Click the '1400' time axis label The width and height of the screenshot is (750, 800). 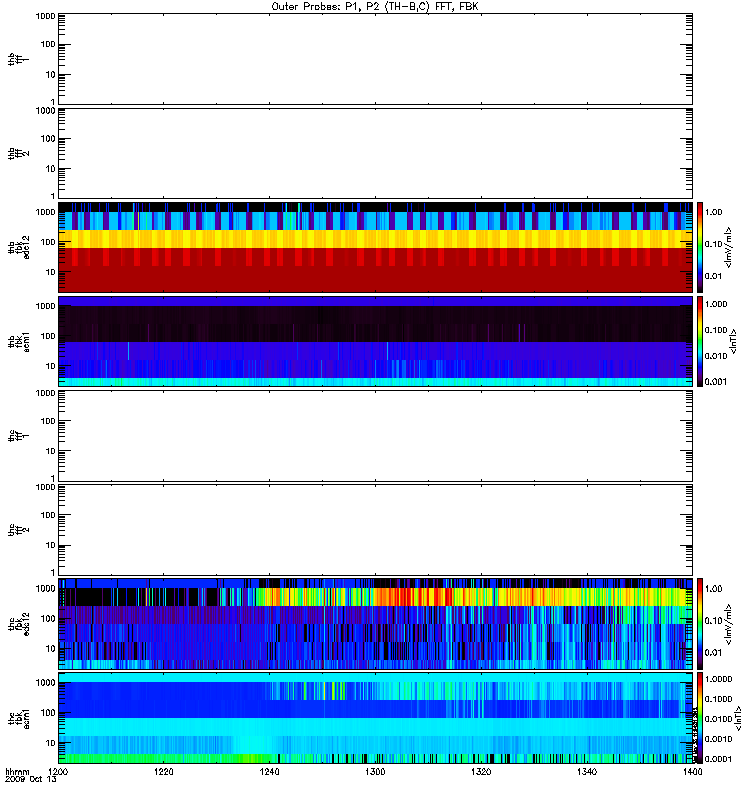pos(692,772)
